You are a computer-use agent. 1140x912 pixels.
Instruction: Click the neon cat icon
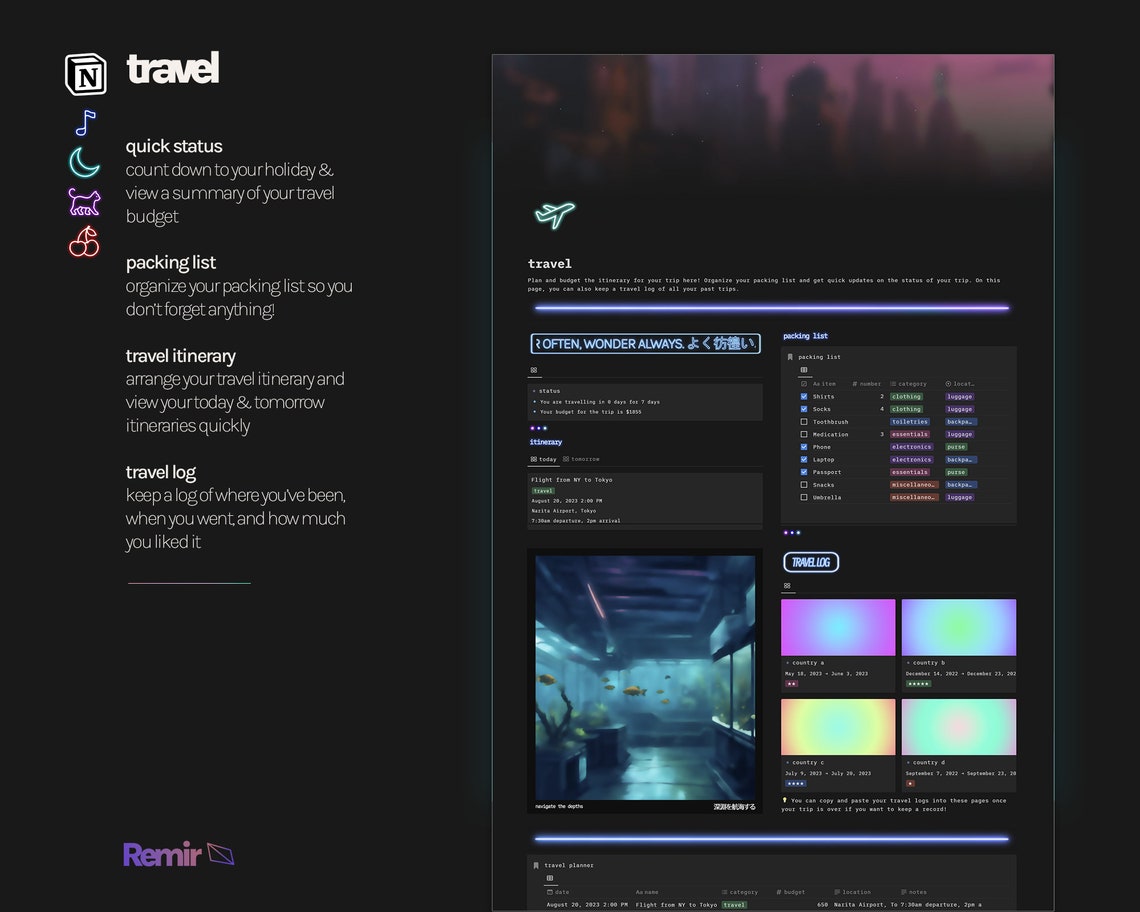(x=84, y=202)
